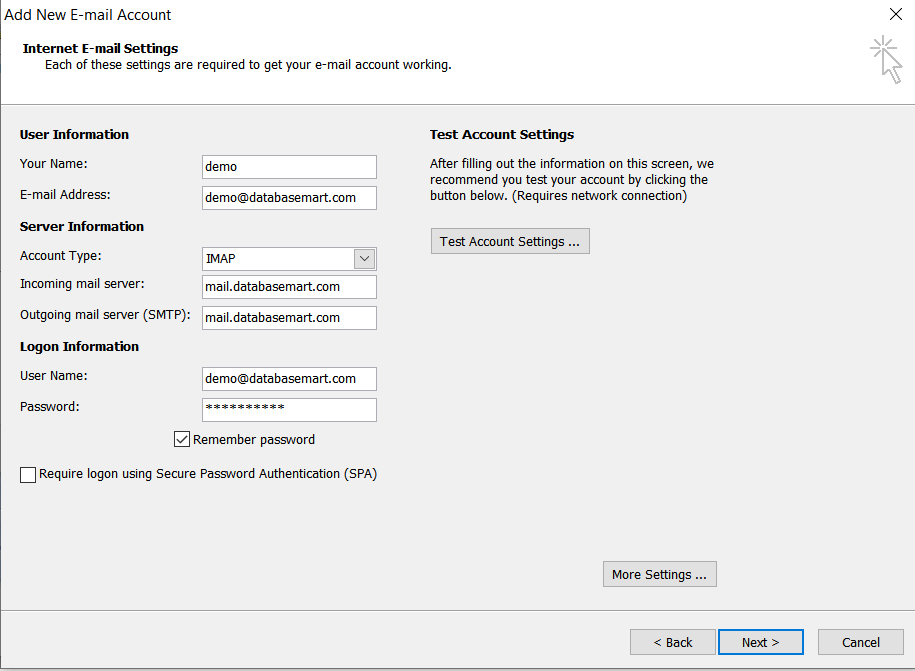Expand the account type selector arrow
Image resolution: width=915 pixels, height=671 pixels.
click(366, 258)
